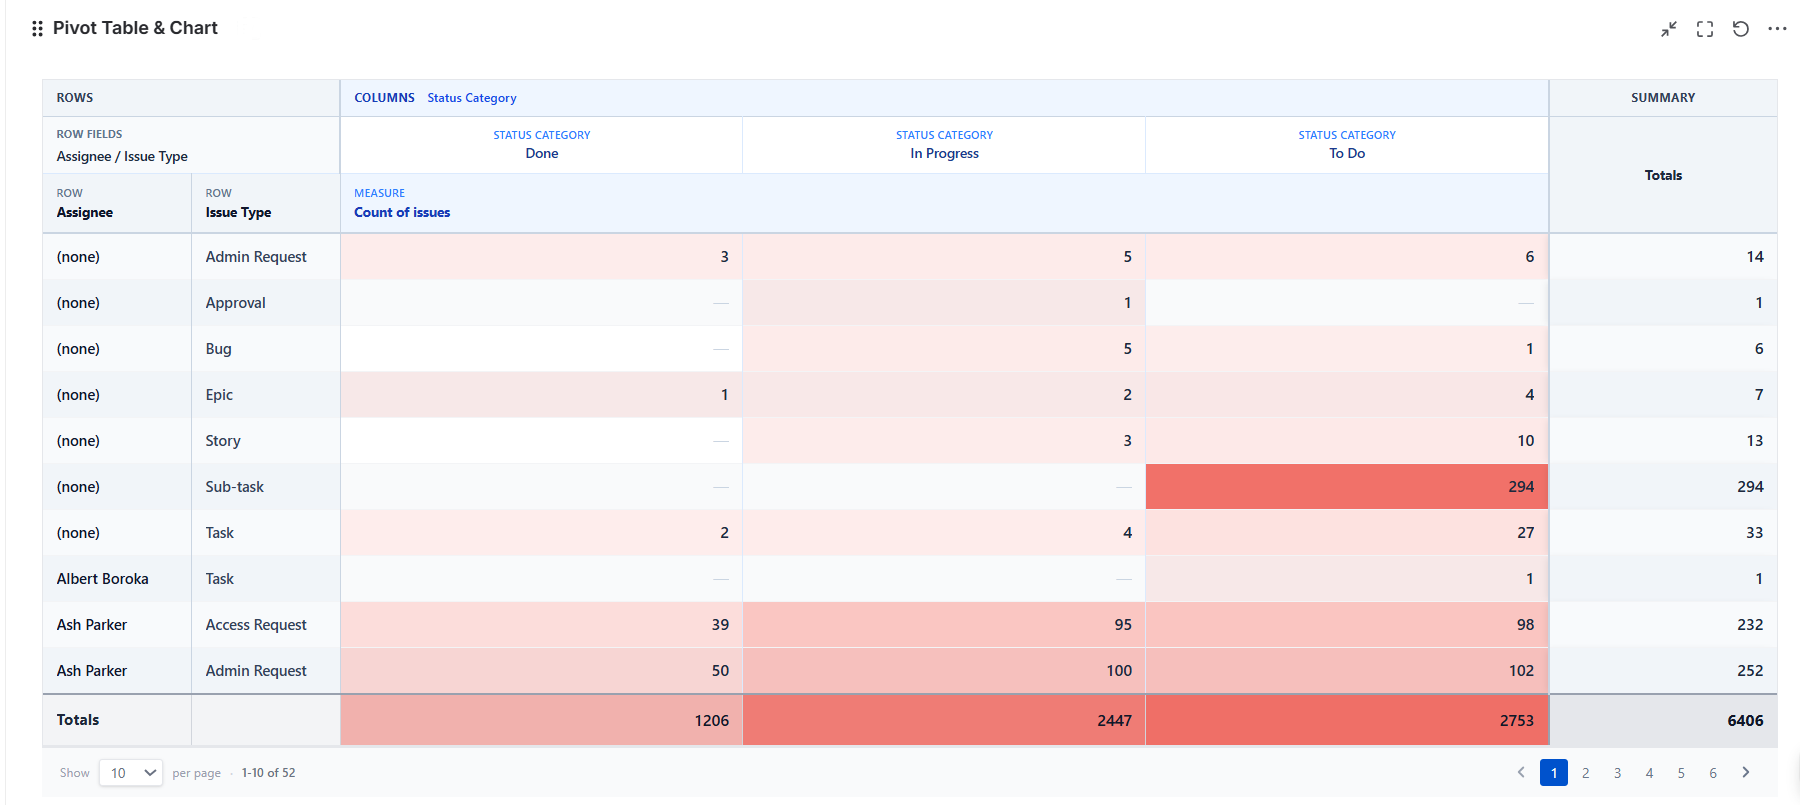Jump to page 6 of results
The width and height of the screenshot is (1800, 805).
click(1714, 773)
